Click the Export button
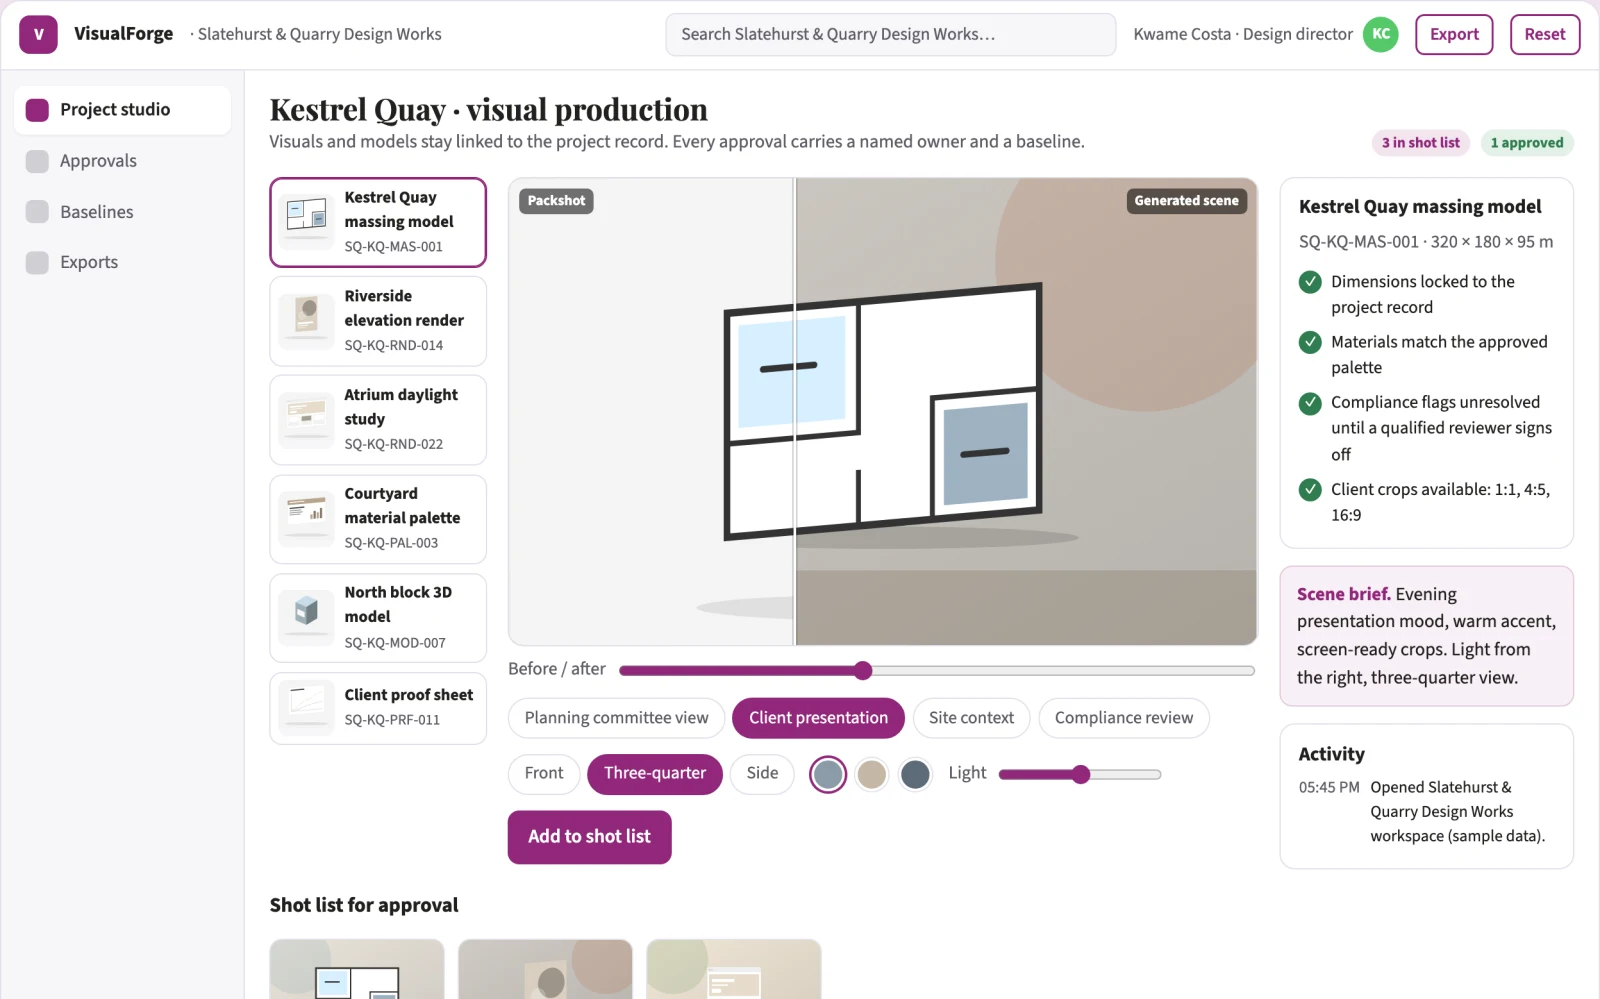Viewport: 1600px width, 999px height. click(x=1454, y=34)
